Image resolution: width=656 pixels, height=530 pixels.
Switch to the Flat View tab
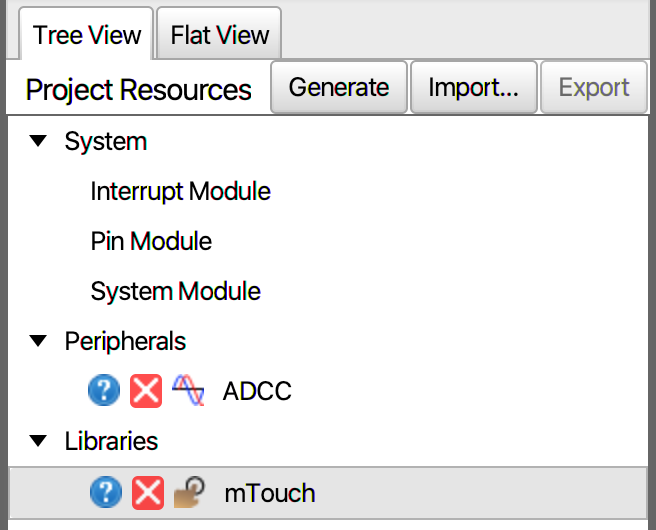click(x=220, y=36)
